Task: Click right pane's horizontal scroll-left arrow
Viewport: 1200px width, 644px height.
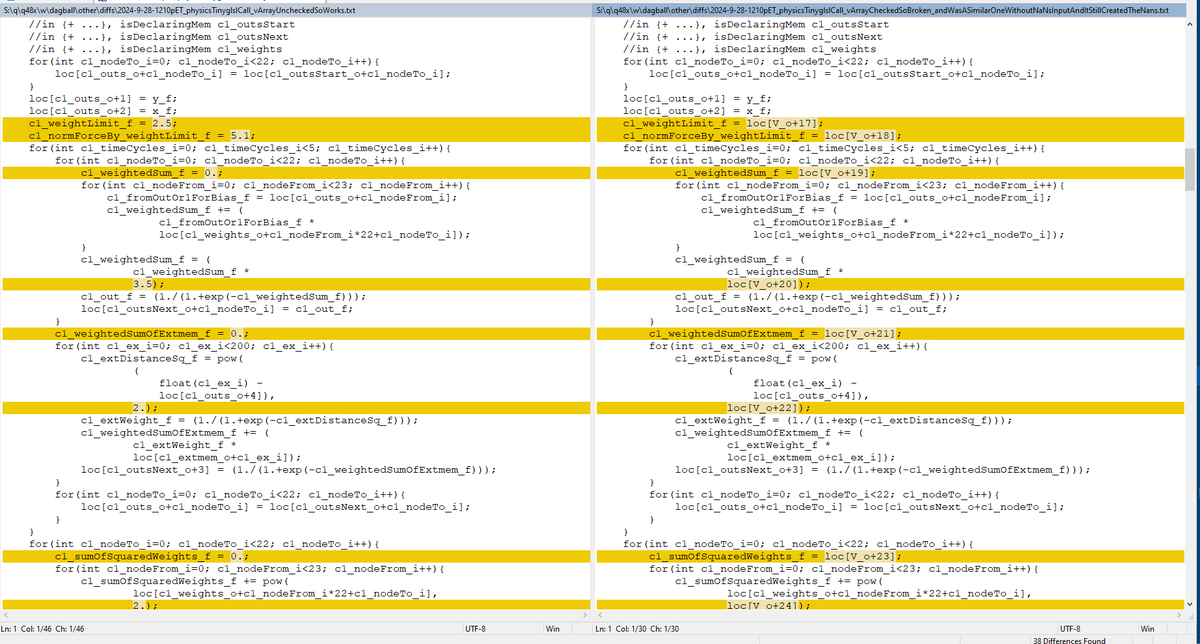Action: pos(600,615)
